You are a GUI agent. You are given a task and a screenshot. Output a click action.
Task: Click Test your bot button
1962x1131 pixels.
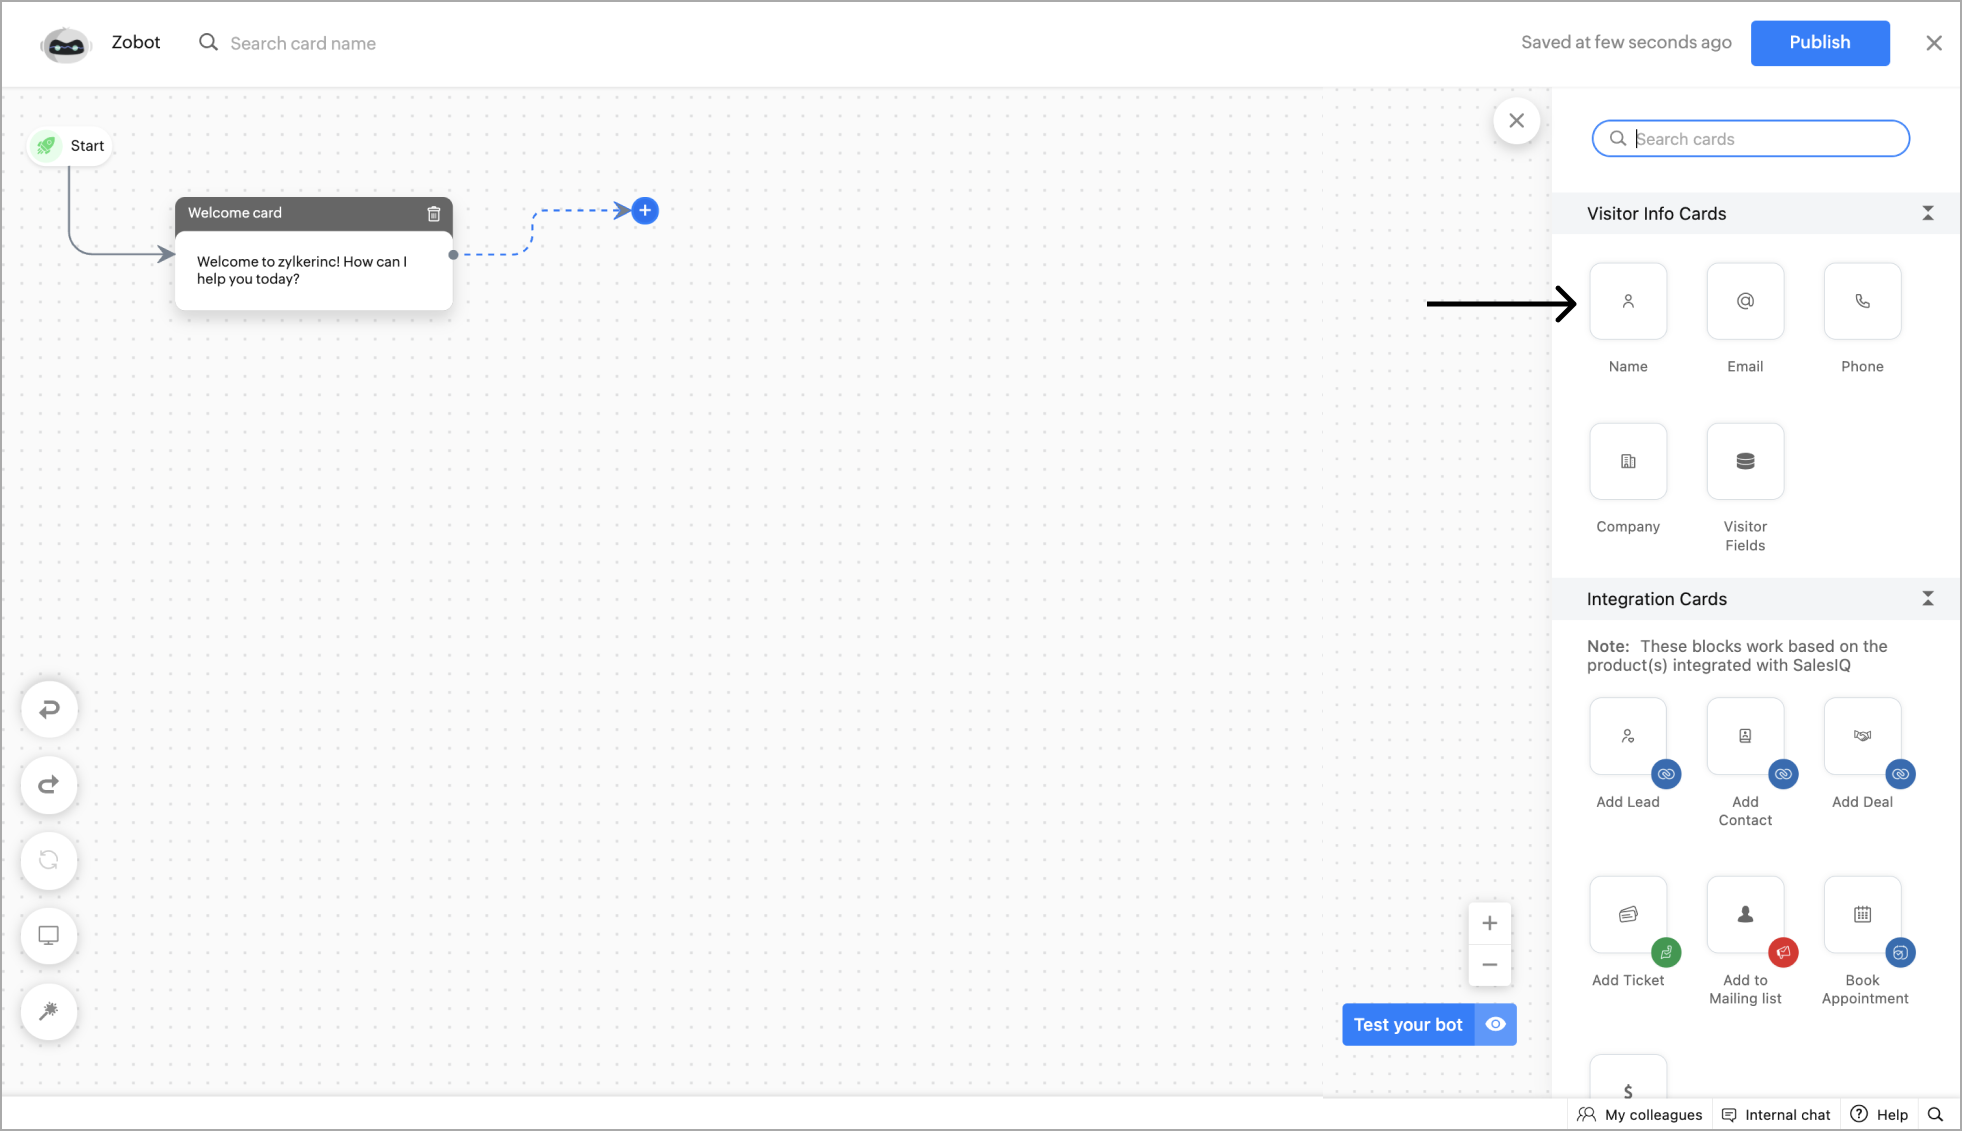(x=1407, y=1025)
